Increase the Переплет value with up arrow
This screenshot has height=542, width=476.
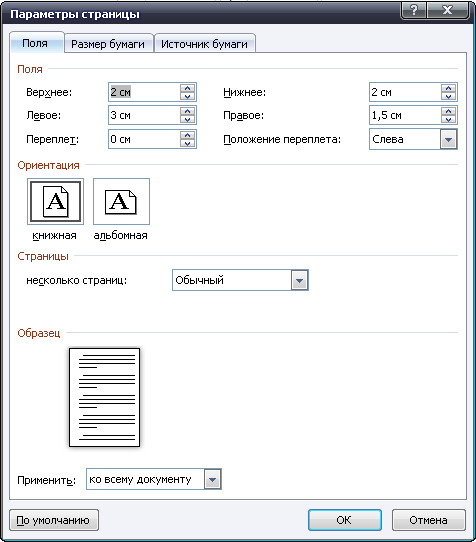point(187,135)
